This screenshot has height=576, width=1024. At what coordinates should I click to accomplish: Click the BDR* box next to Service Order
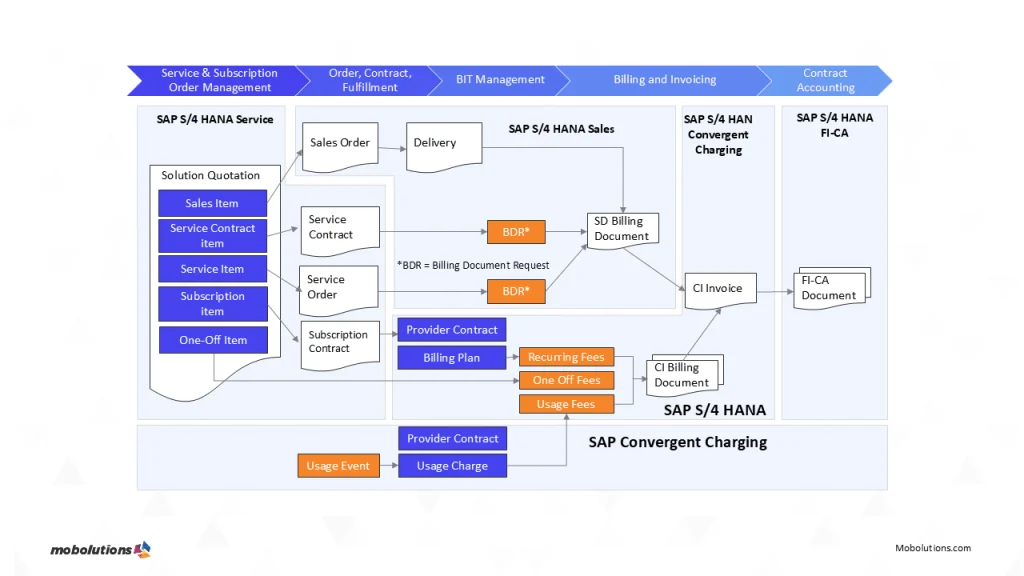(516, 291)
